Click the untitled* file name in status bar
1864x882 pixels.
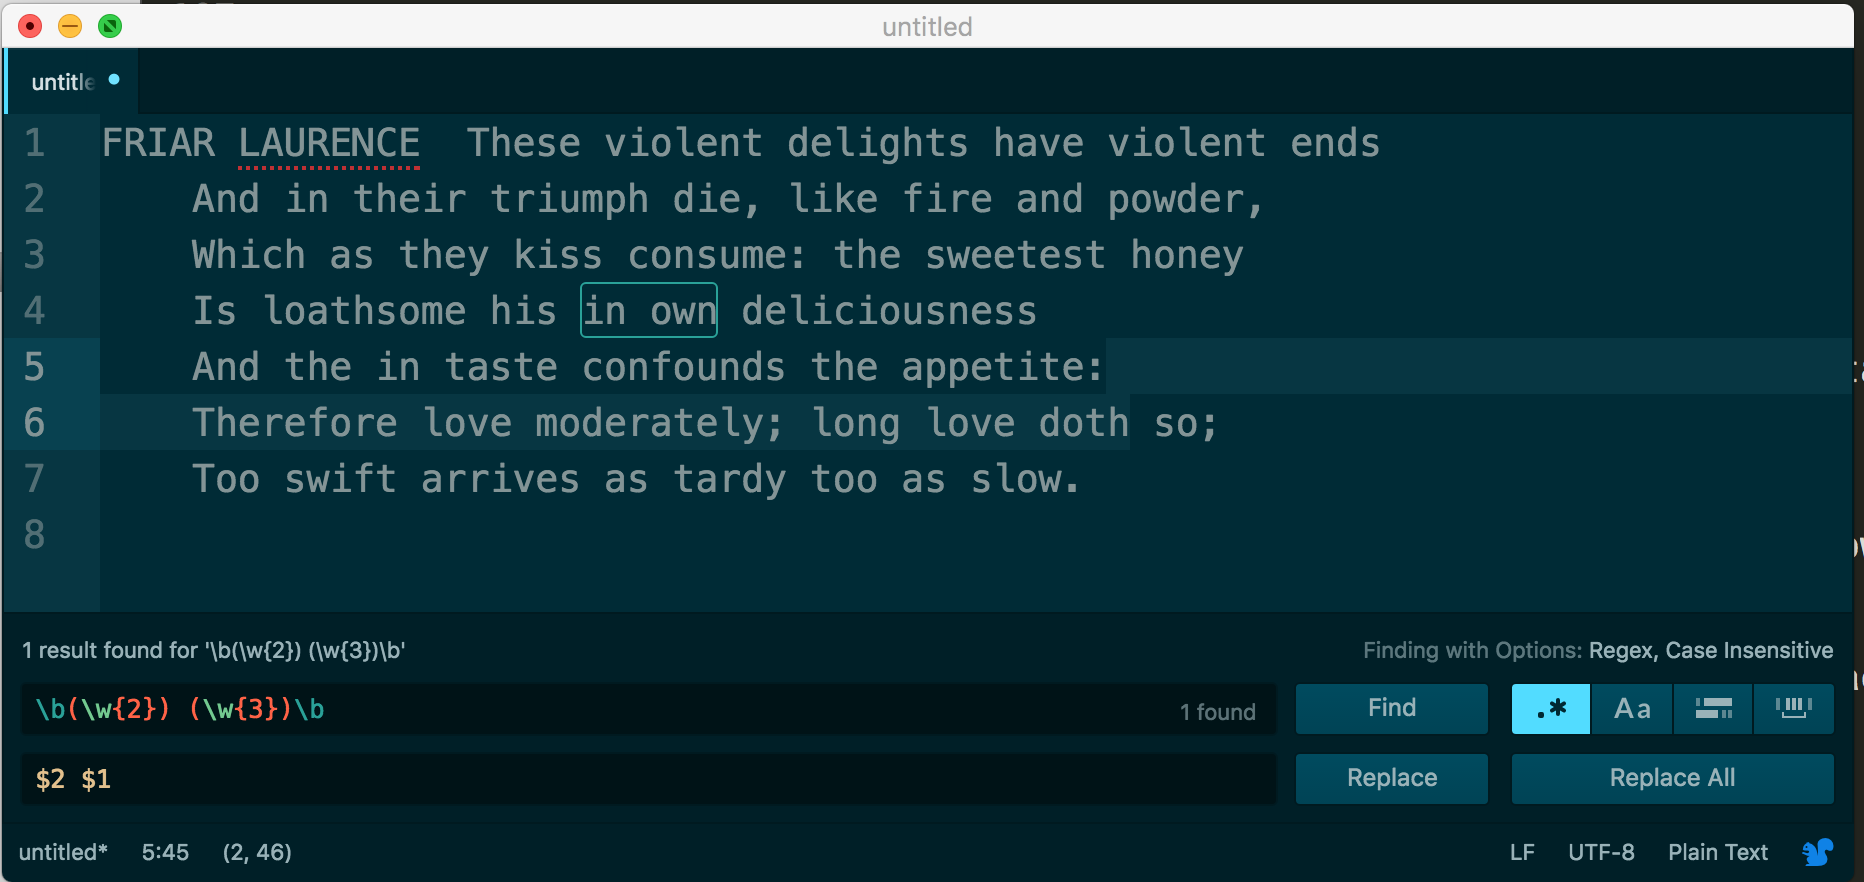[x=63, y=852]
